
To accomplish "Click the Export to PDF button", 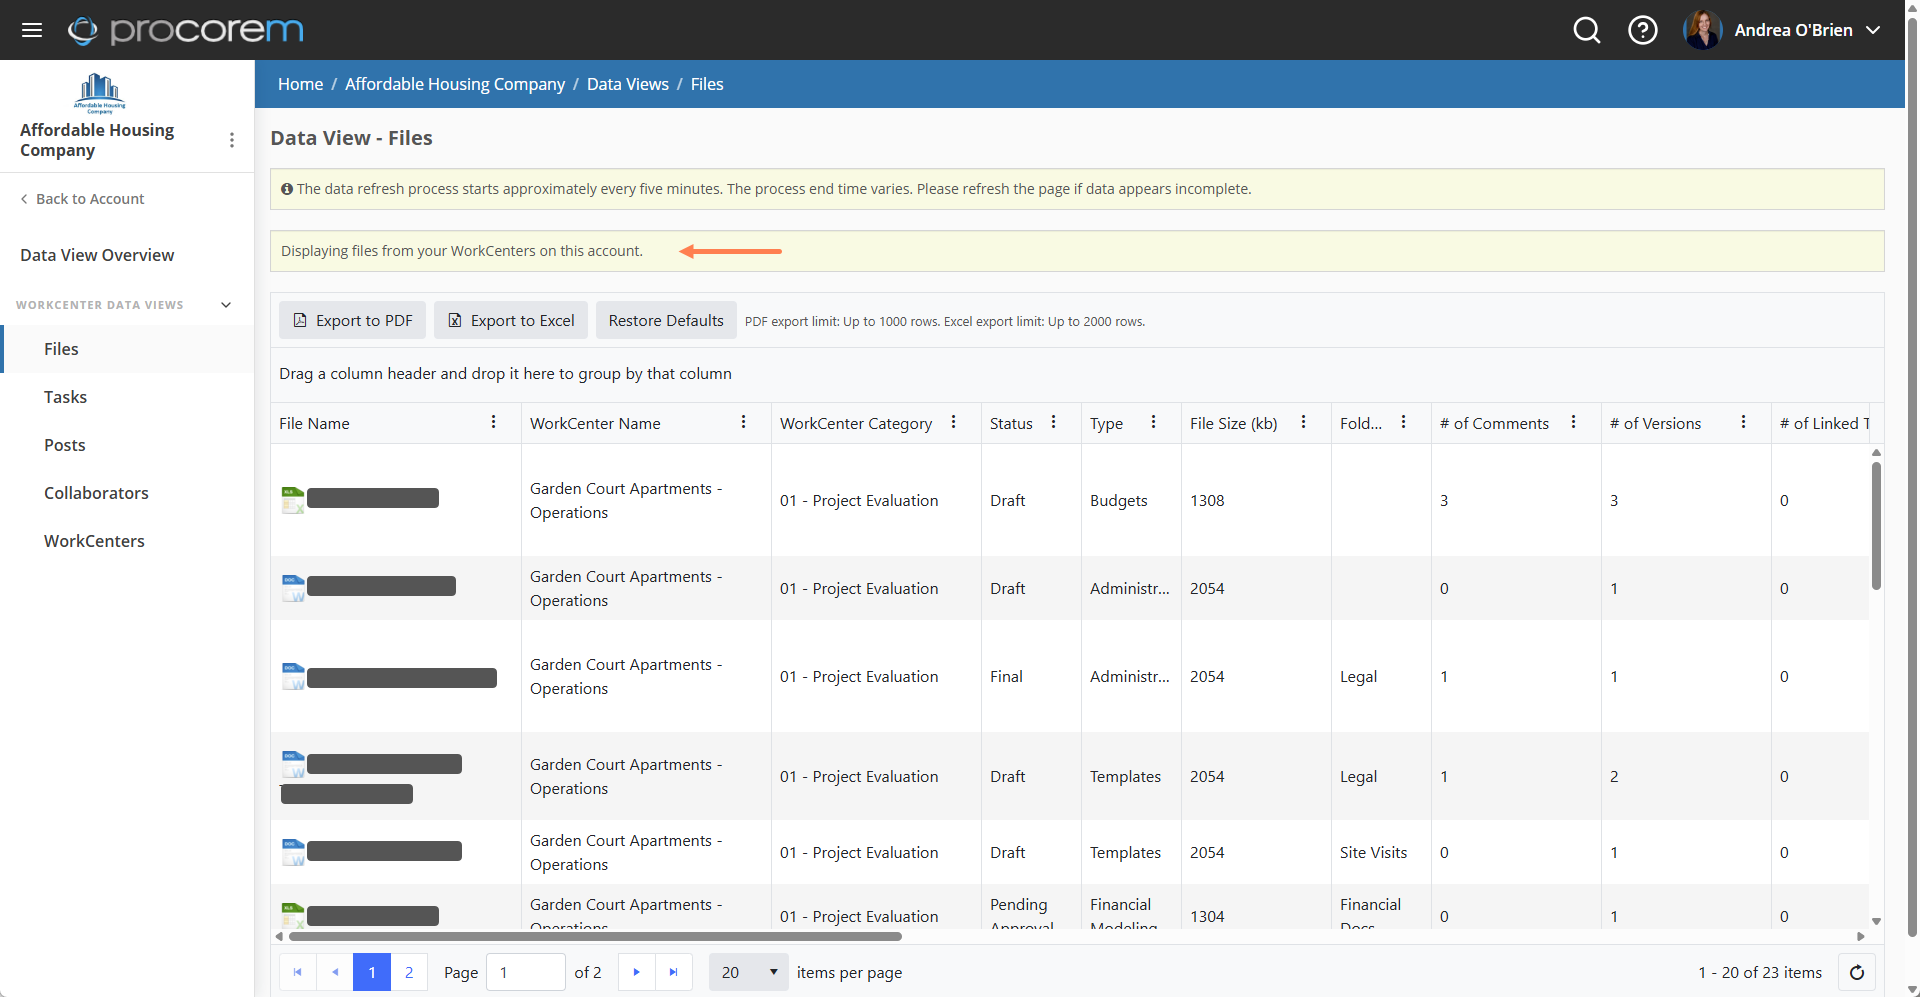I will [x=352, y=320].
